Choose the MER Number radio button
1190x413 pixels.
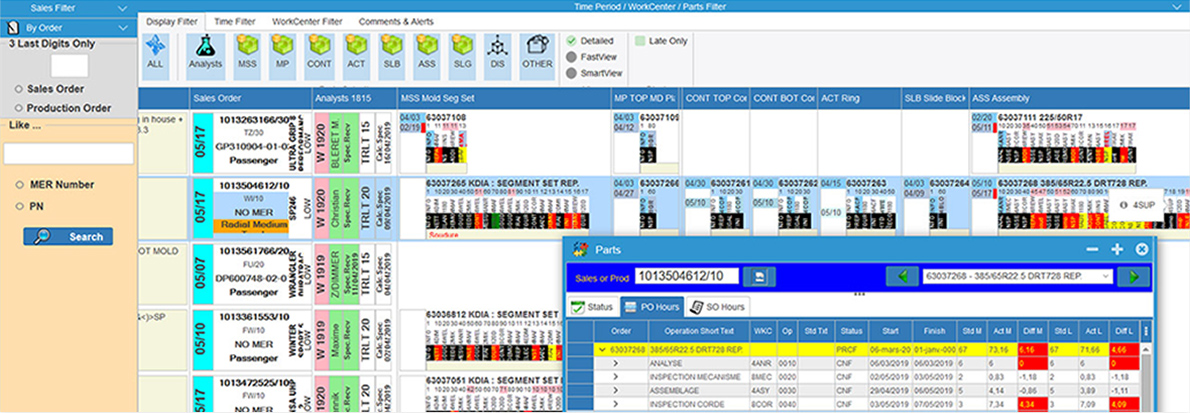tap(18, 184)
